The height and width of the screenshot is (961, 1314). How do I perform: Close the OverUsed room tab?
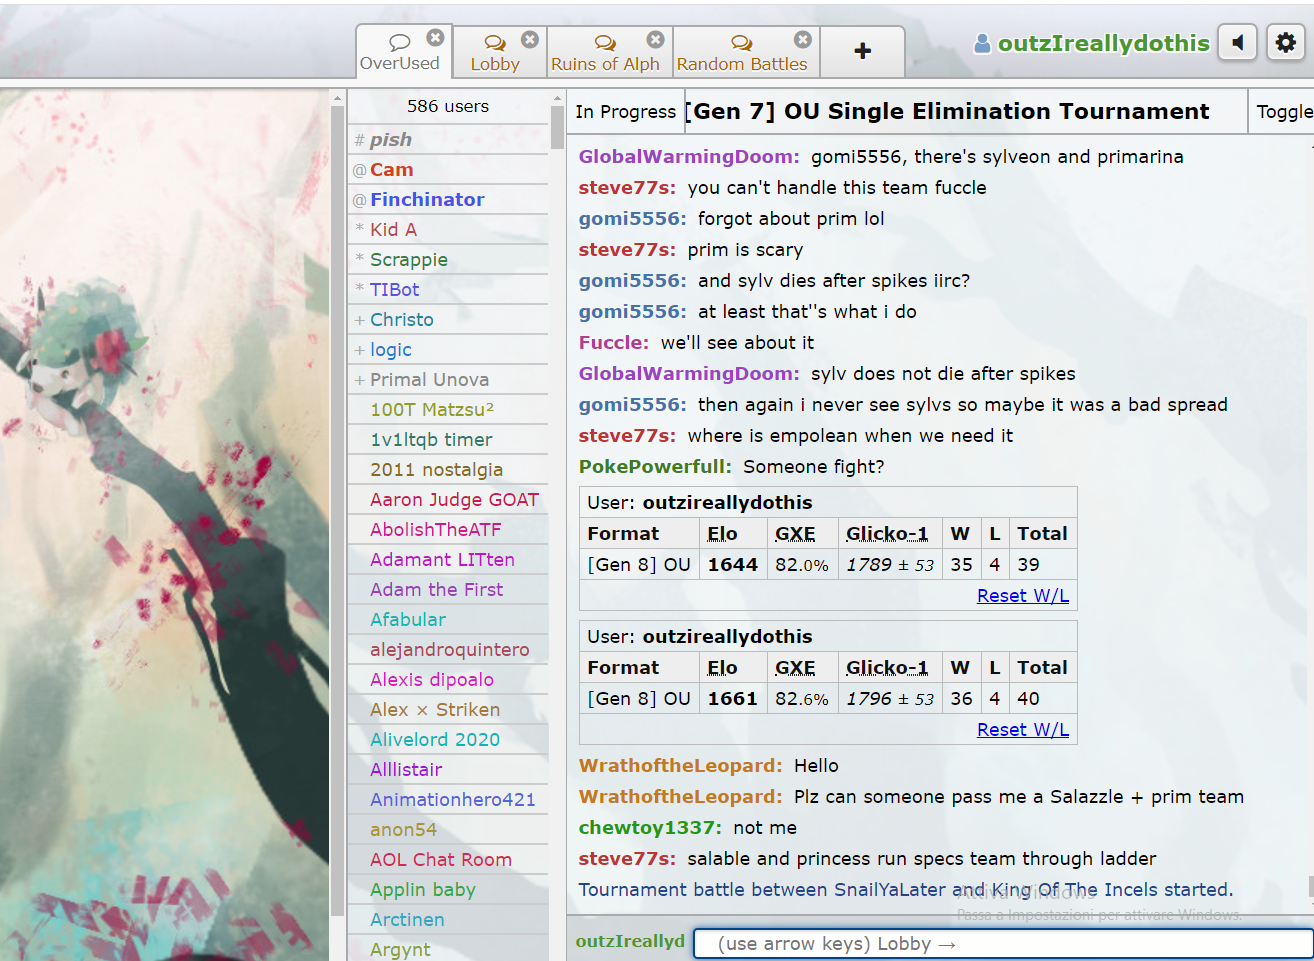[435, 37]
